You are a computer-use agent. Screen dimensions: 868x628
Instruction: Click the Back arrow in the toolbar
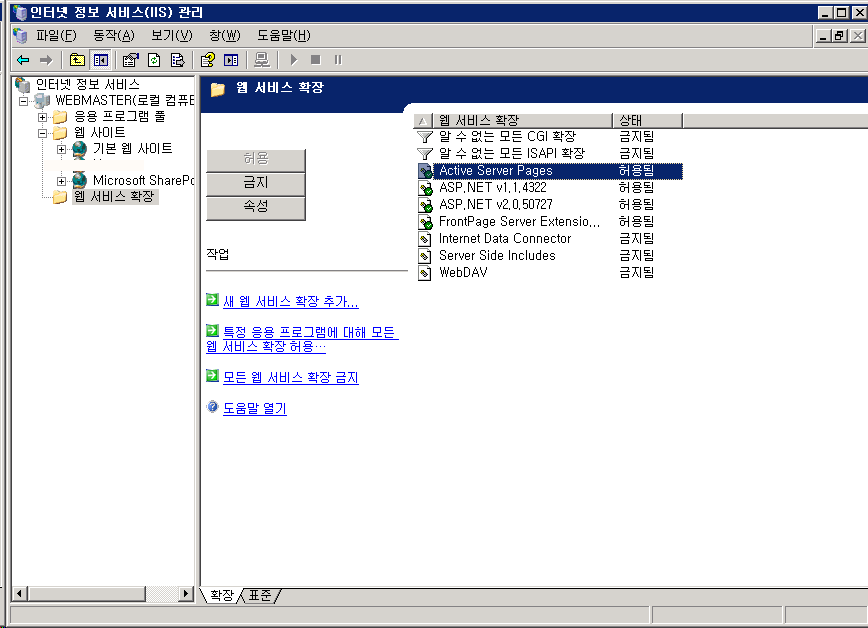coord(23,60)
